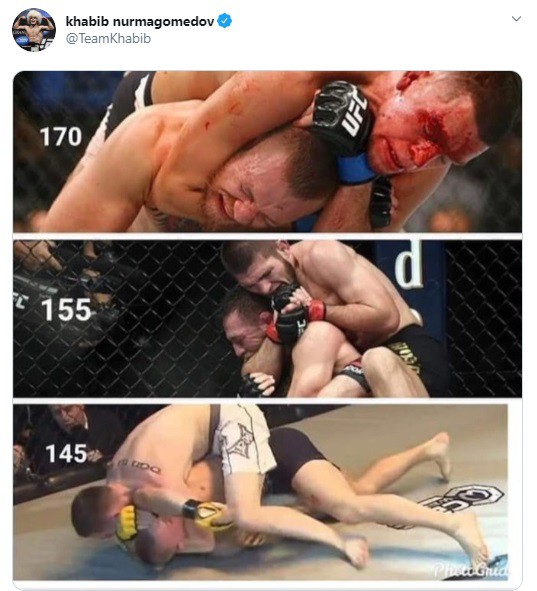The width and height of the screenshot is (537, 591).
Task: Click the white letter d on the blue banner
Action: coord(409,264)
